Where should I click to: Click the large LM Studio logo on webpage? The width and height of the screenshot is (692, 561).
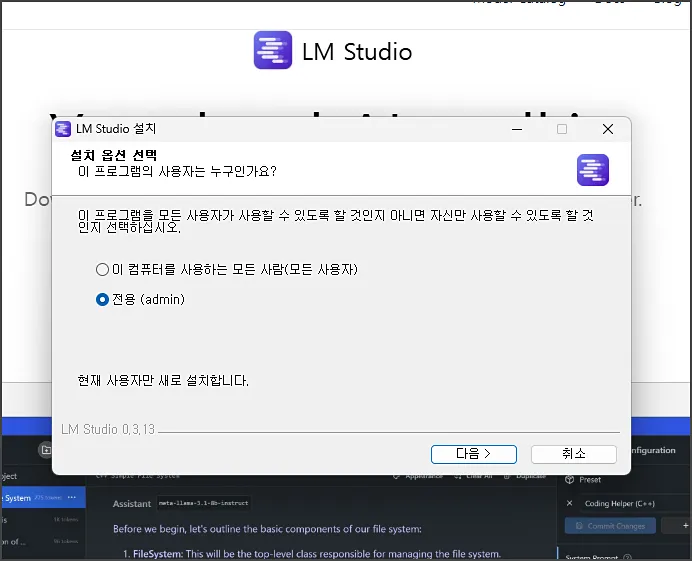[273, 50]
